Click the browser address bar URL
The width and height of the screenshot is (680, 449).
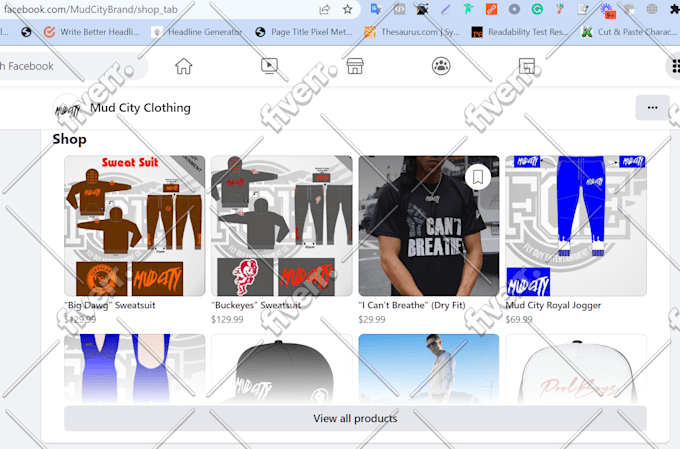click(x=91, y=10)
